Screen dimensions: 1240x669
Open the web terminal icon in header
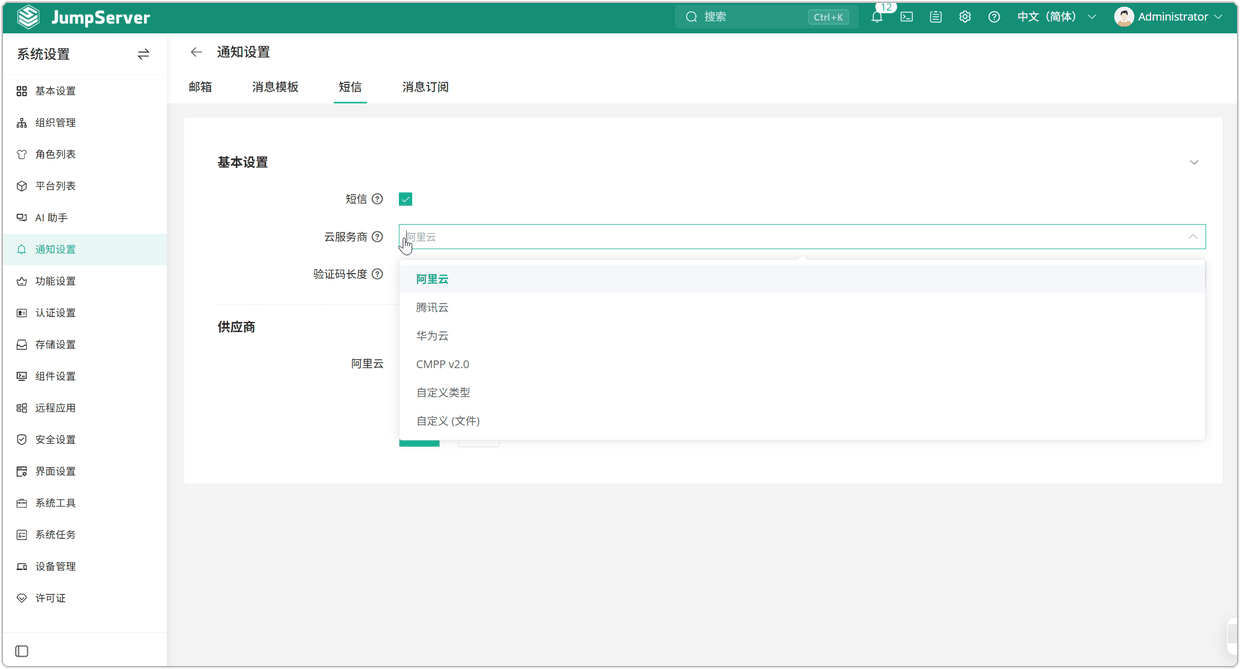907,17
